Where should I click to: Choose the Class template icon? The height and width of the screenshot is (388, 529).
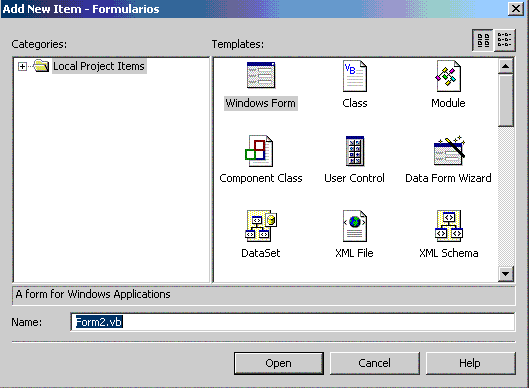pos(355,76)
